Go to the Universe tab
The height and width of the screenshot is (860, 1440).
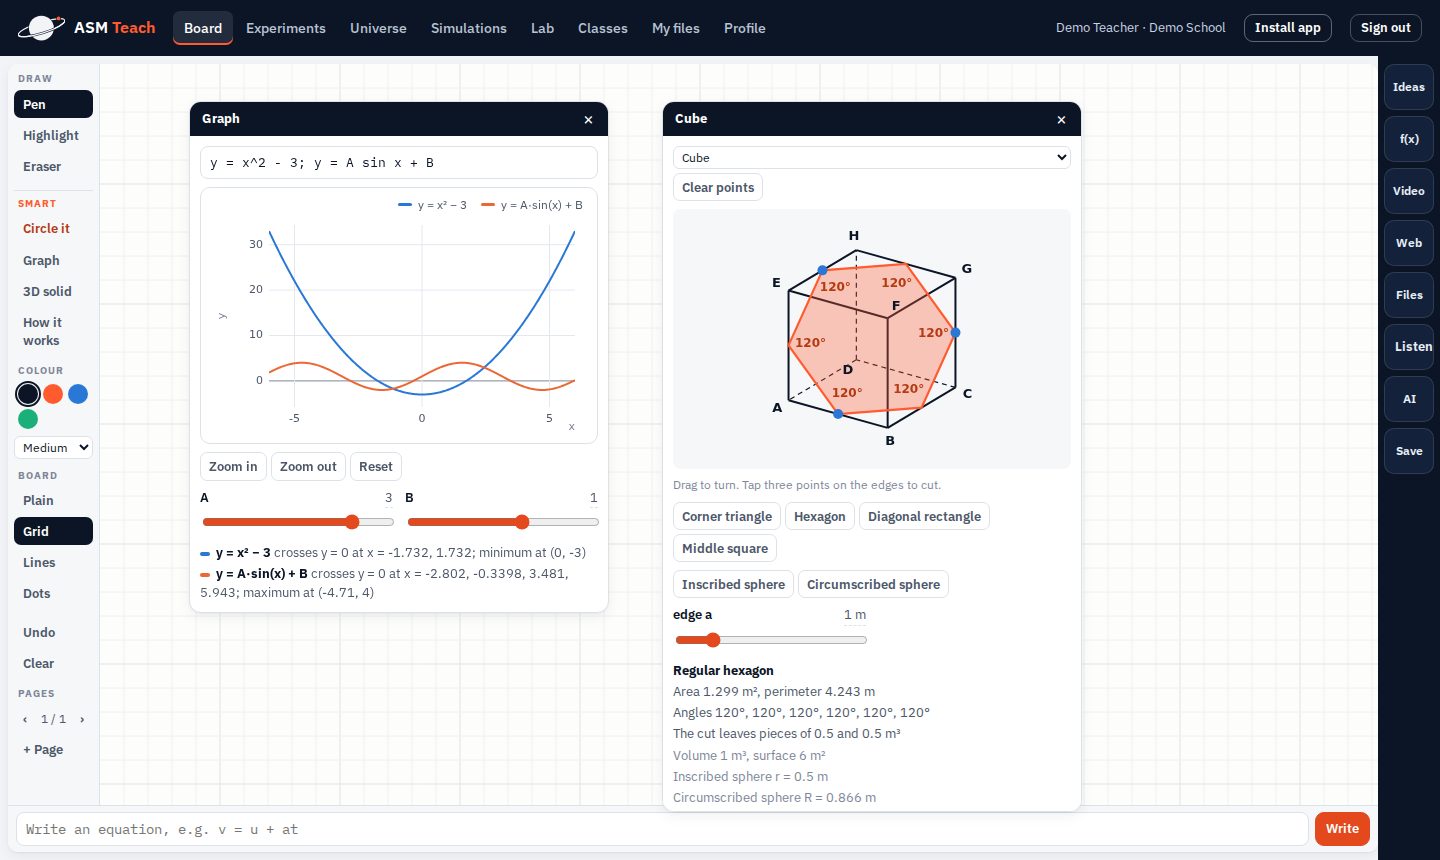click(x=378, y=28)
